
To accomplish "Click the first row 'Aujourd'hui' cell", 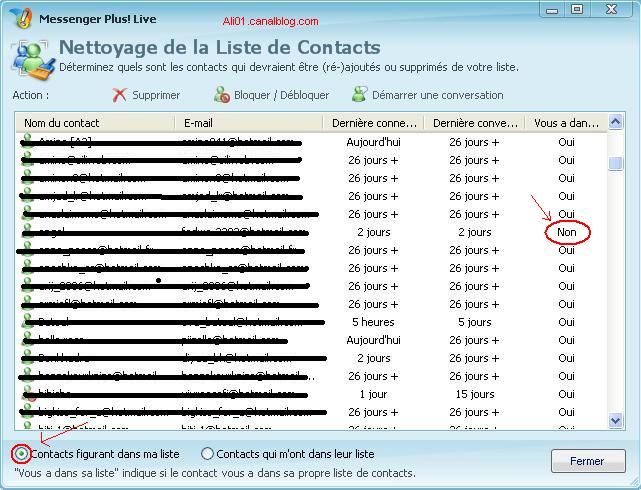I will tap(373, 142).
